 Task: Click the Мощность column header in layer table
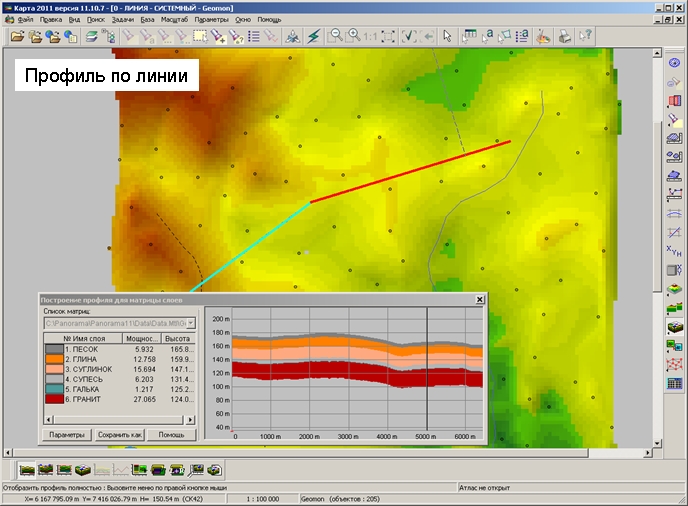pos(139,339)
